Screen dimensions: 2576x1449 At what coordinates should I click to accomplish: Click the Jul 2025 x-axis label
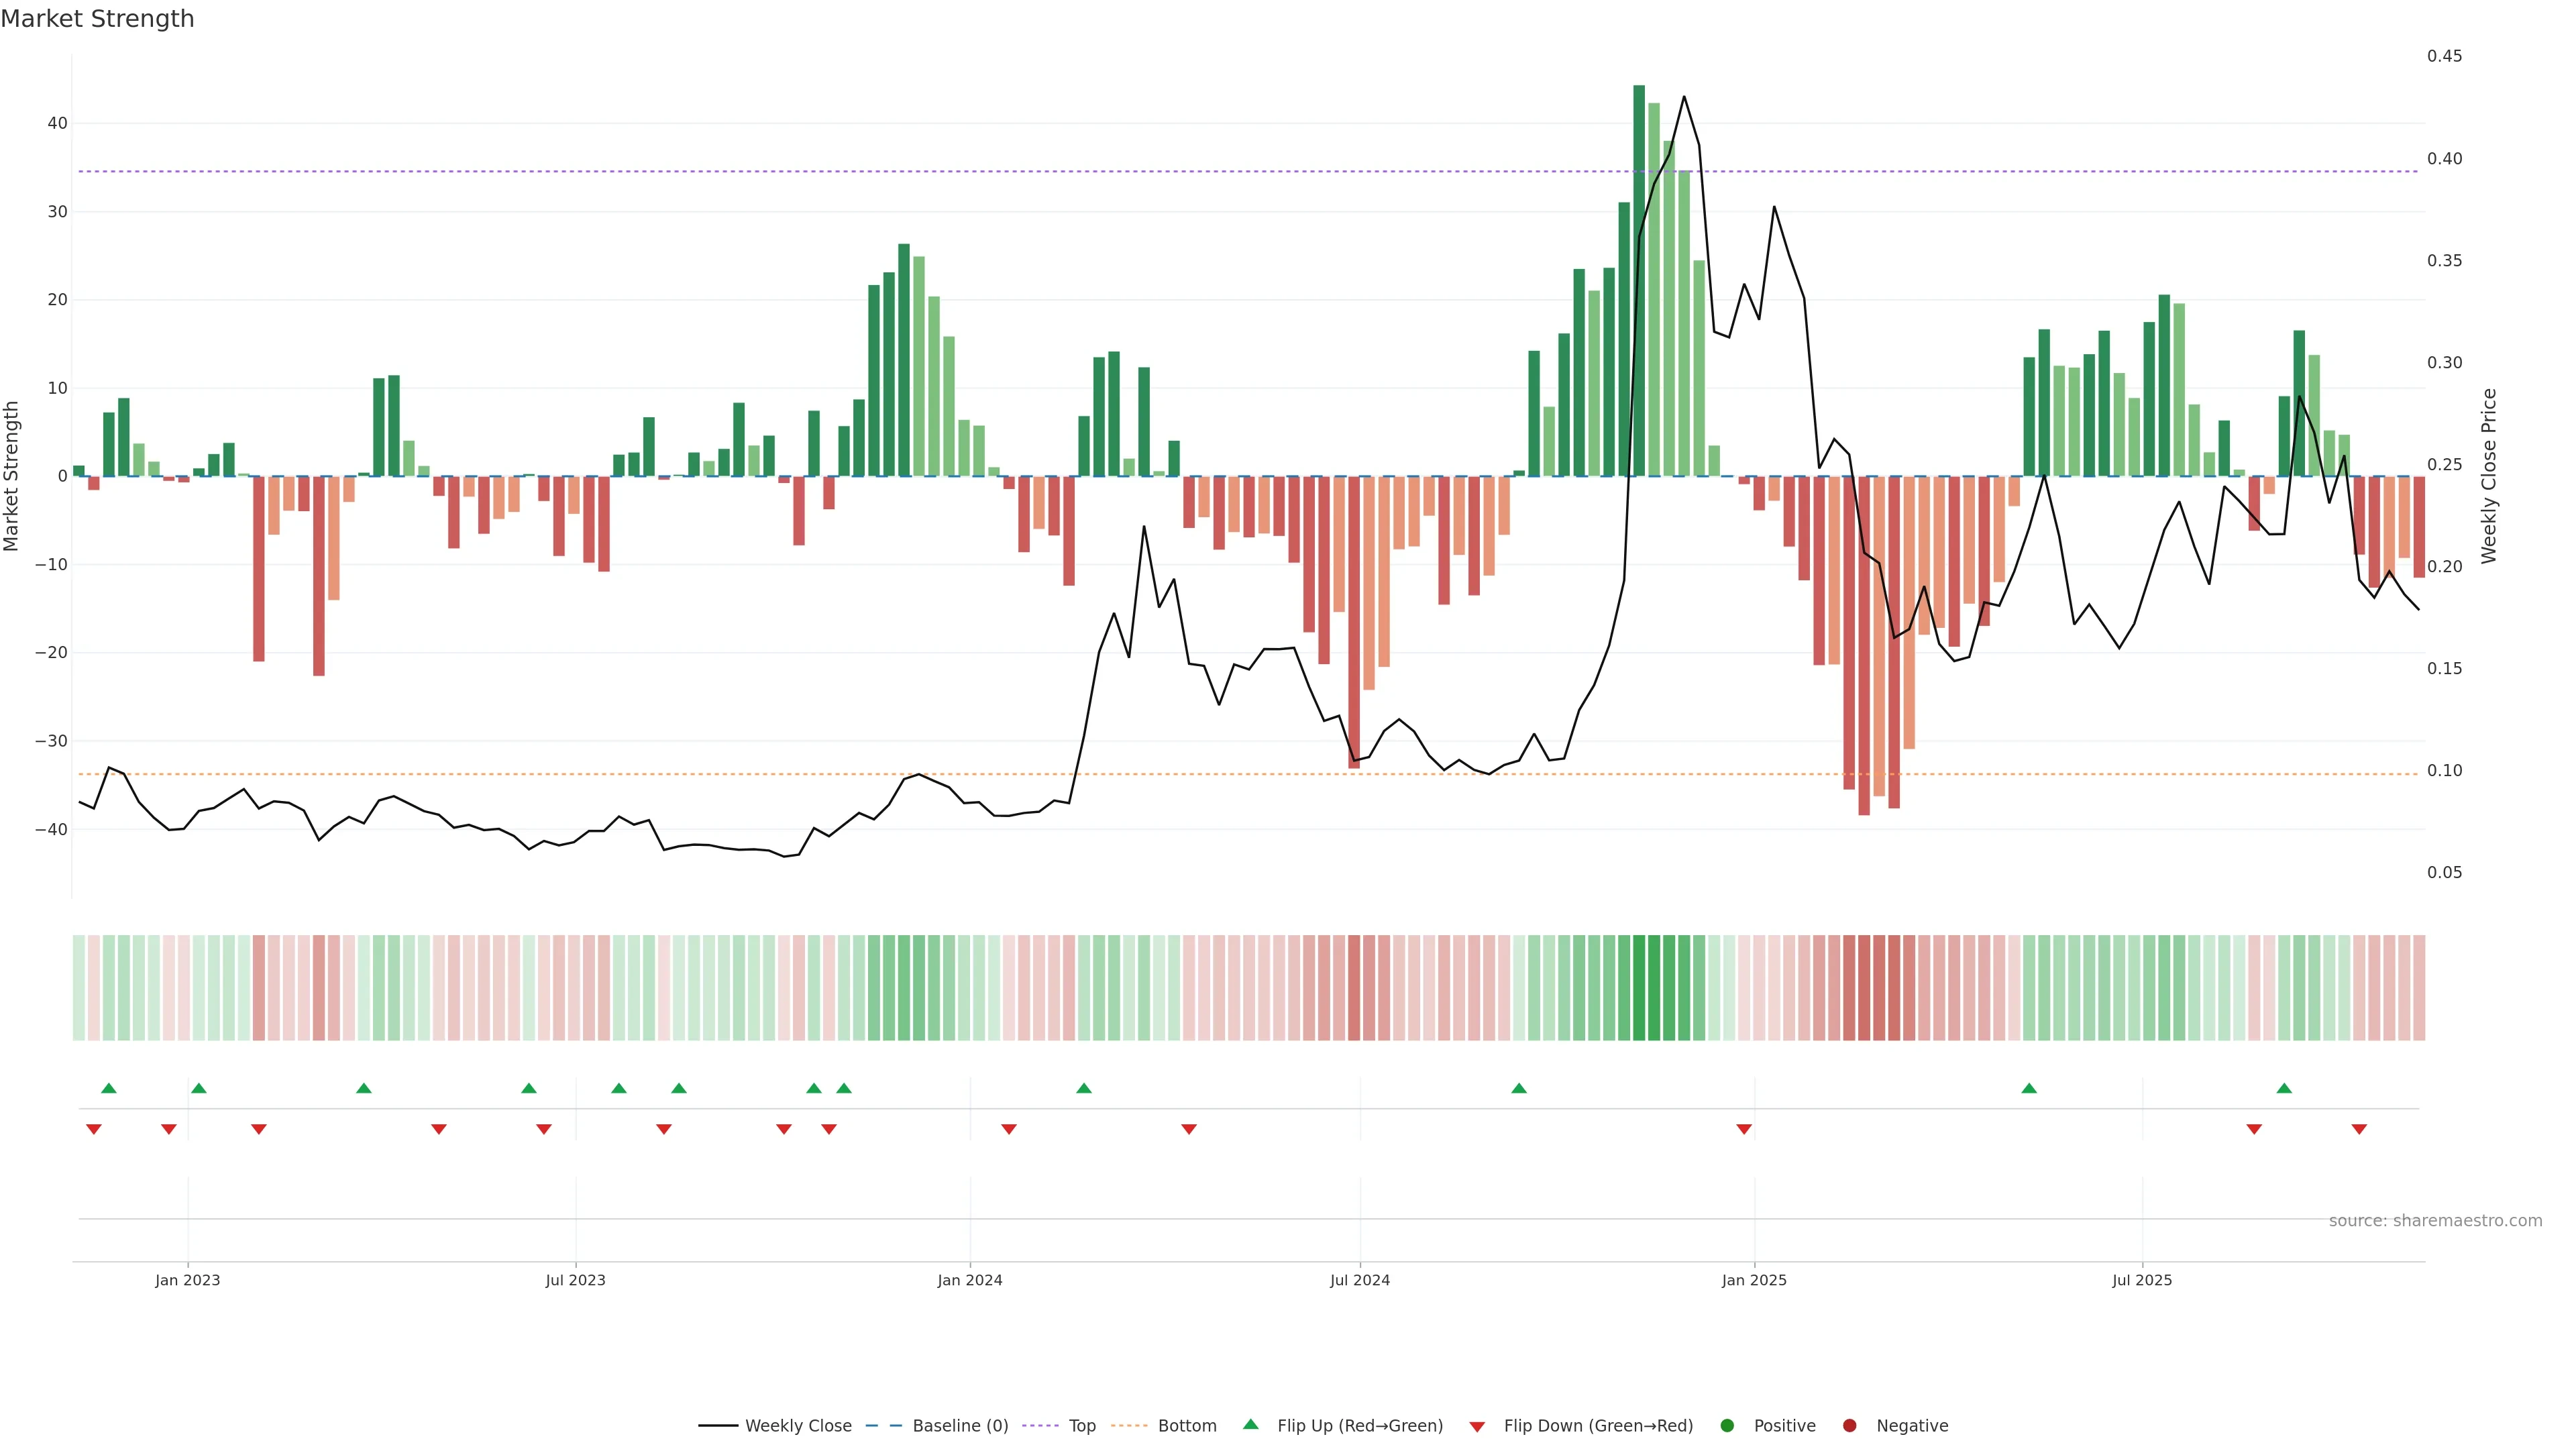coord(2142,1280)
